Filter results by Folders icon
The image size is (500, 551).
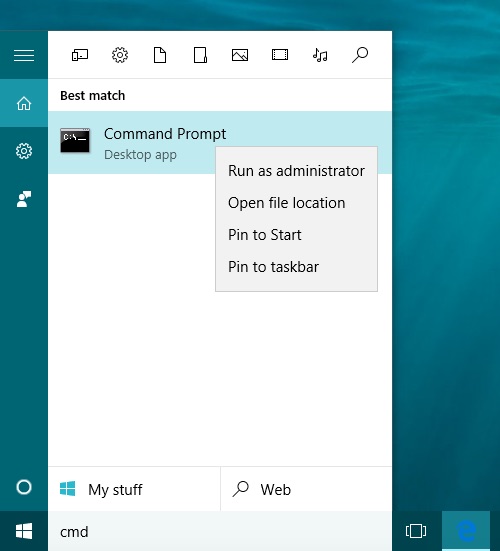pyautogui.click(x=200, y=55)
